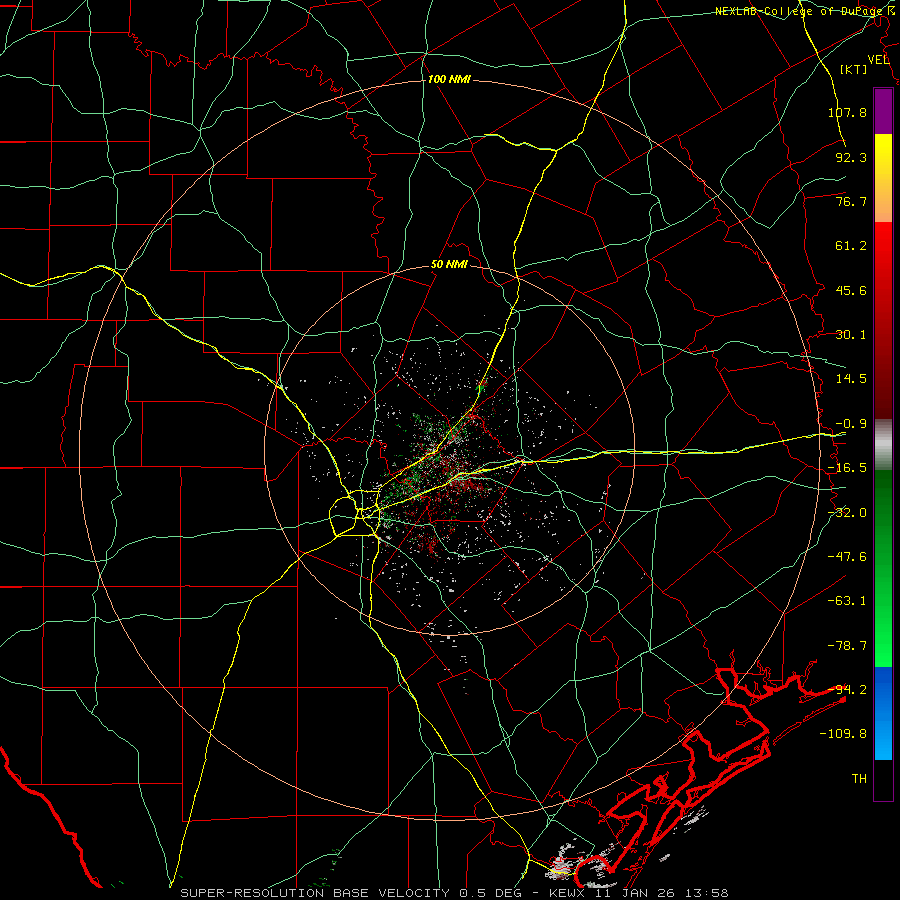900x900 pixels.
Task: Click the green segment of the color bar
Action: 883,568
